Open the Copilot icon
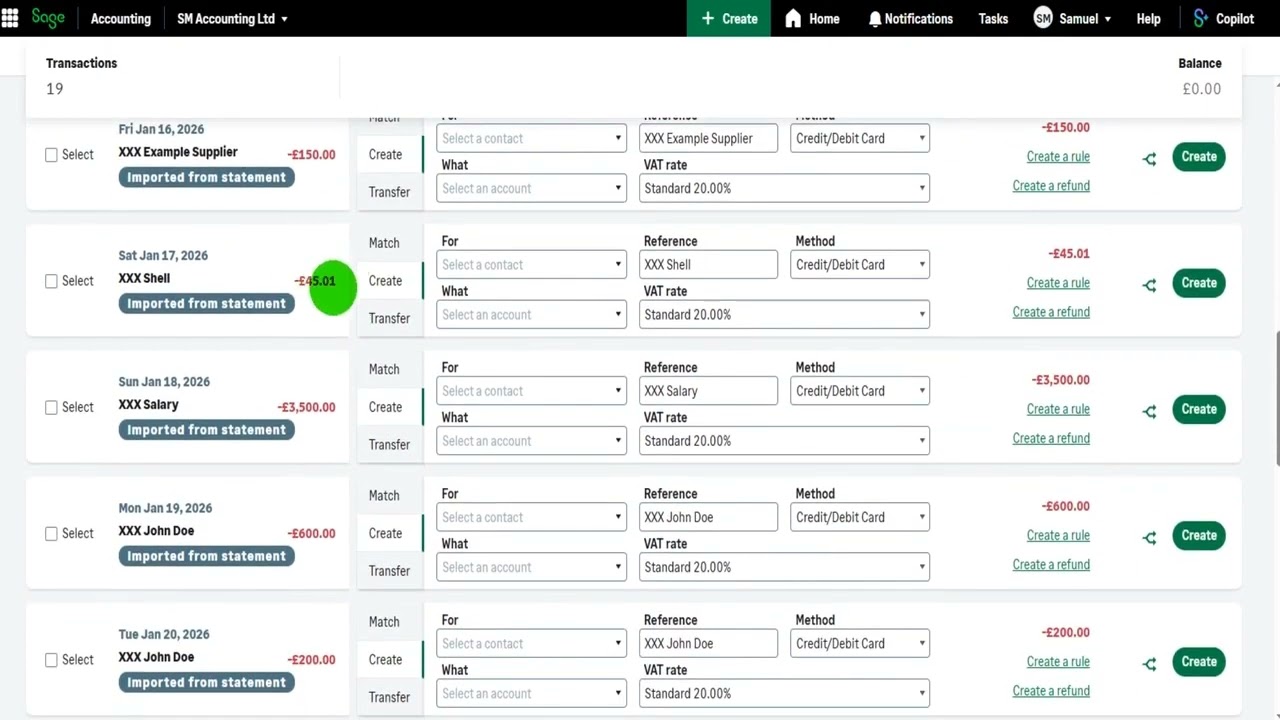1280x720 pixels. [1200, 18]
